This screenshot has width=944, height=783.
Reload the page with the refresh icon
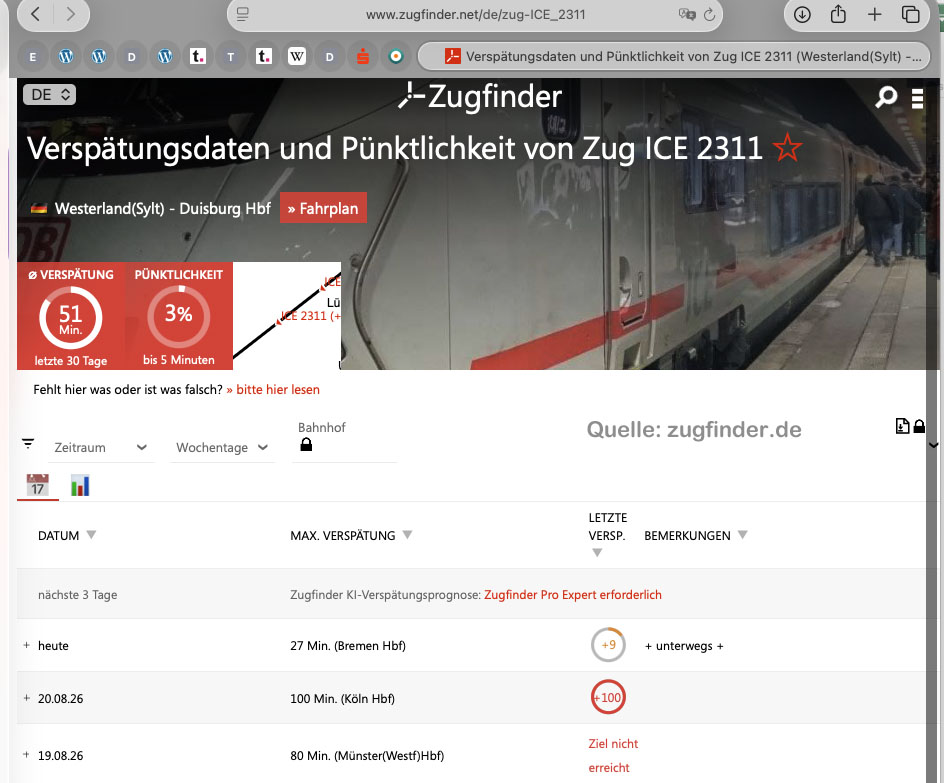710,14
